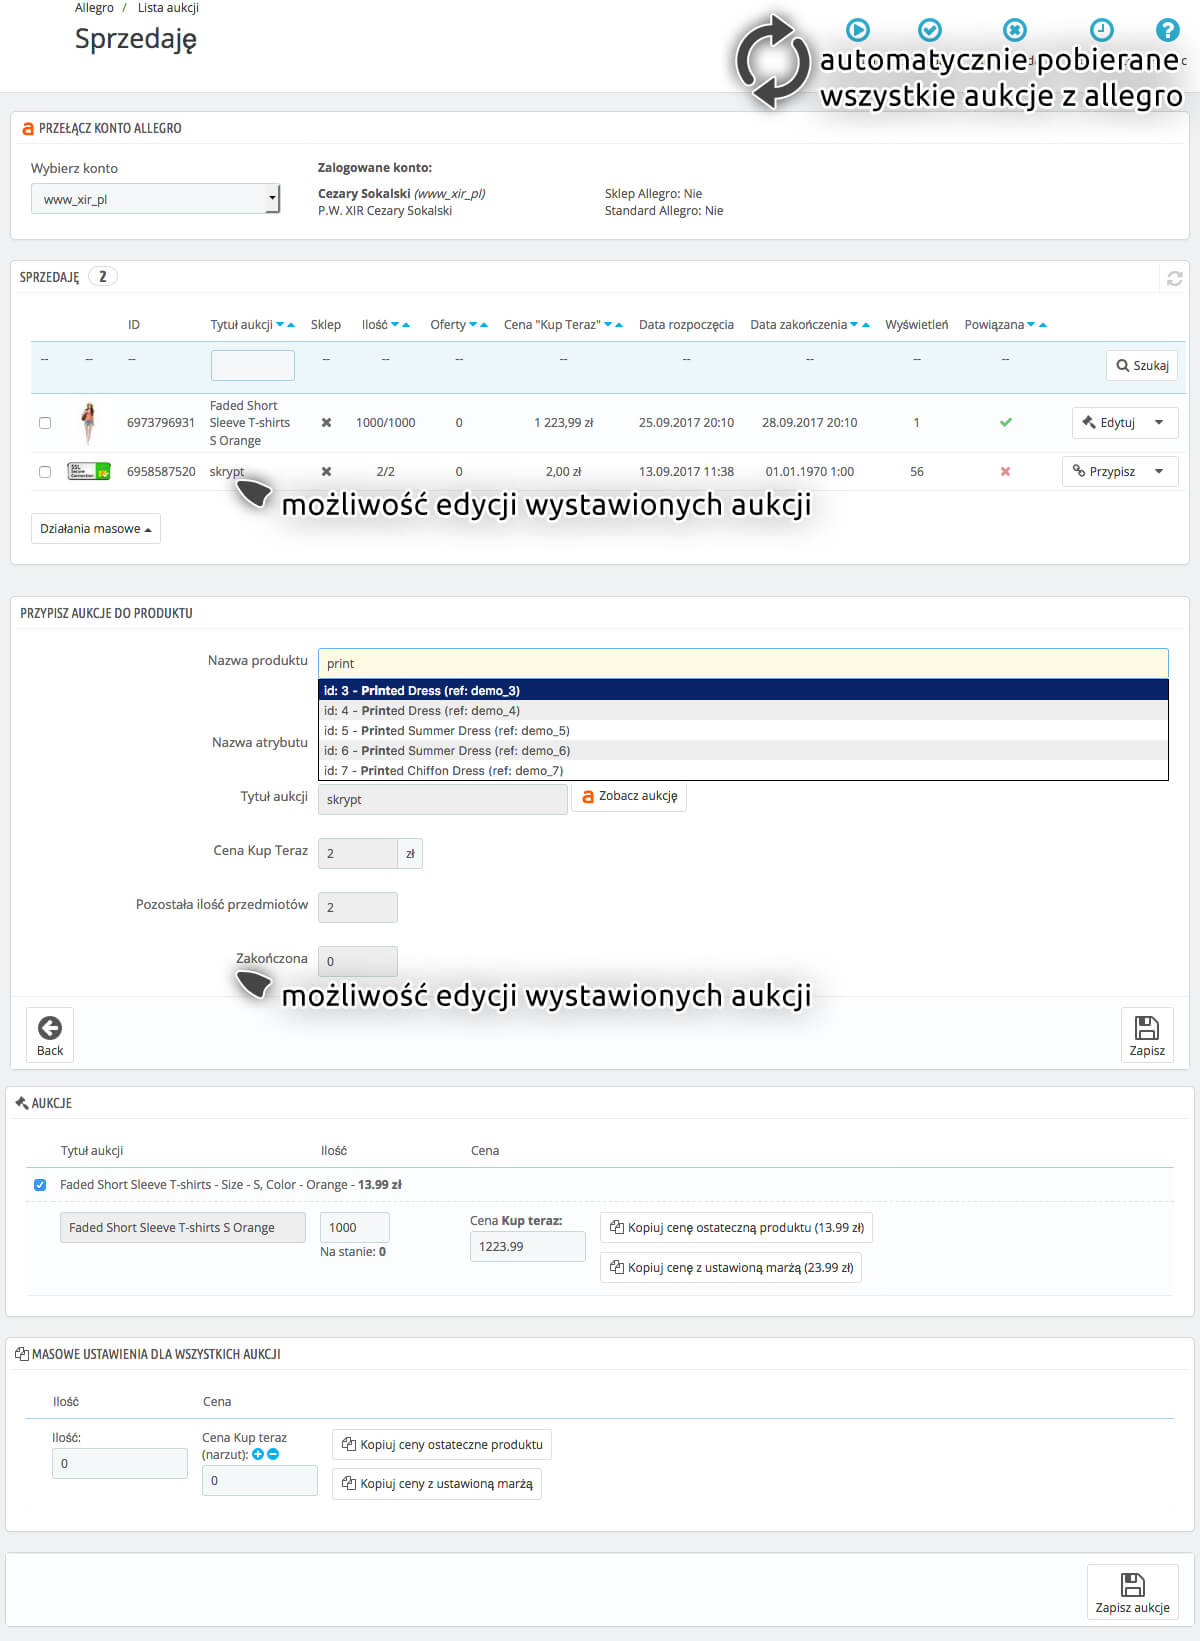
Task: Click Przypisz for the skrypt auction
Action: tap(1104, 471)
